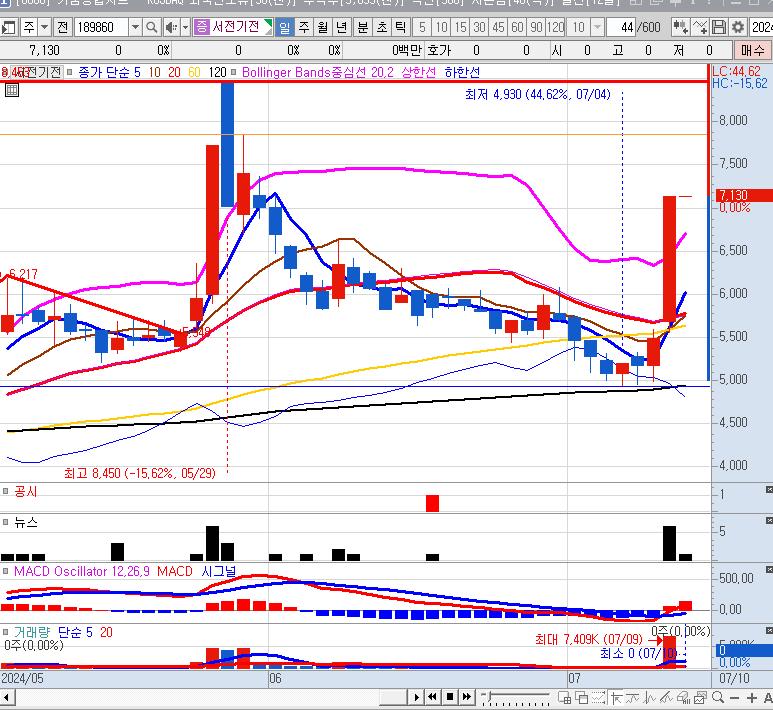
Task: Select the 주 weekly period tab
Action: [304, 27]
